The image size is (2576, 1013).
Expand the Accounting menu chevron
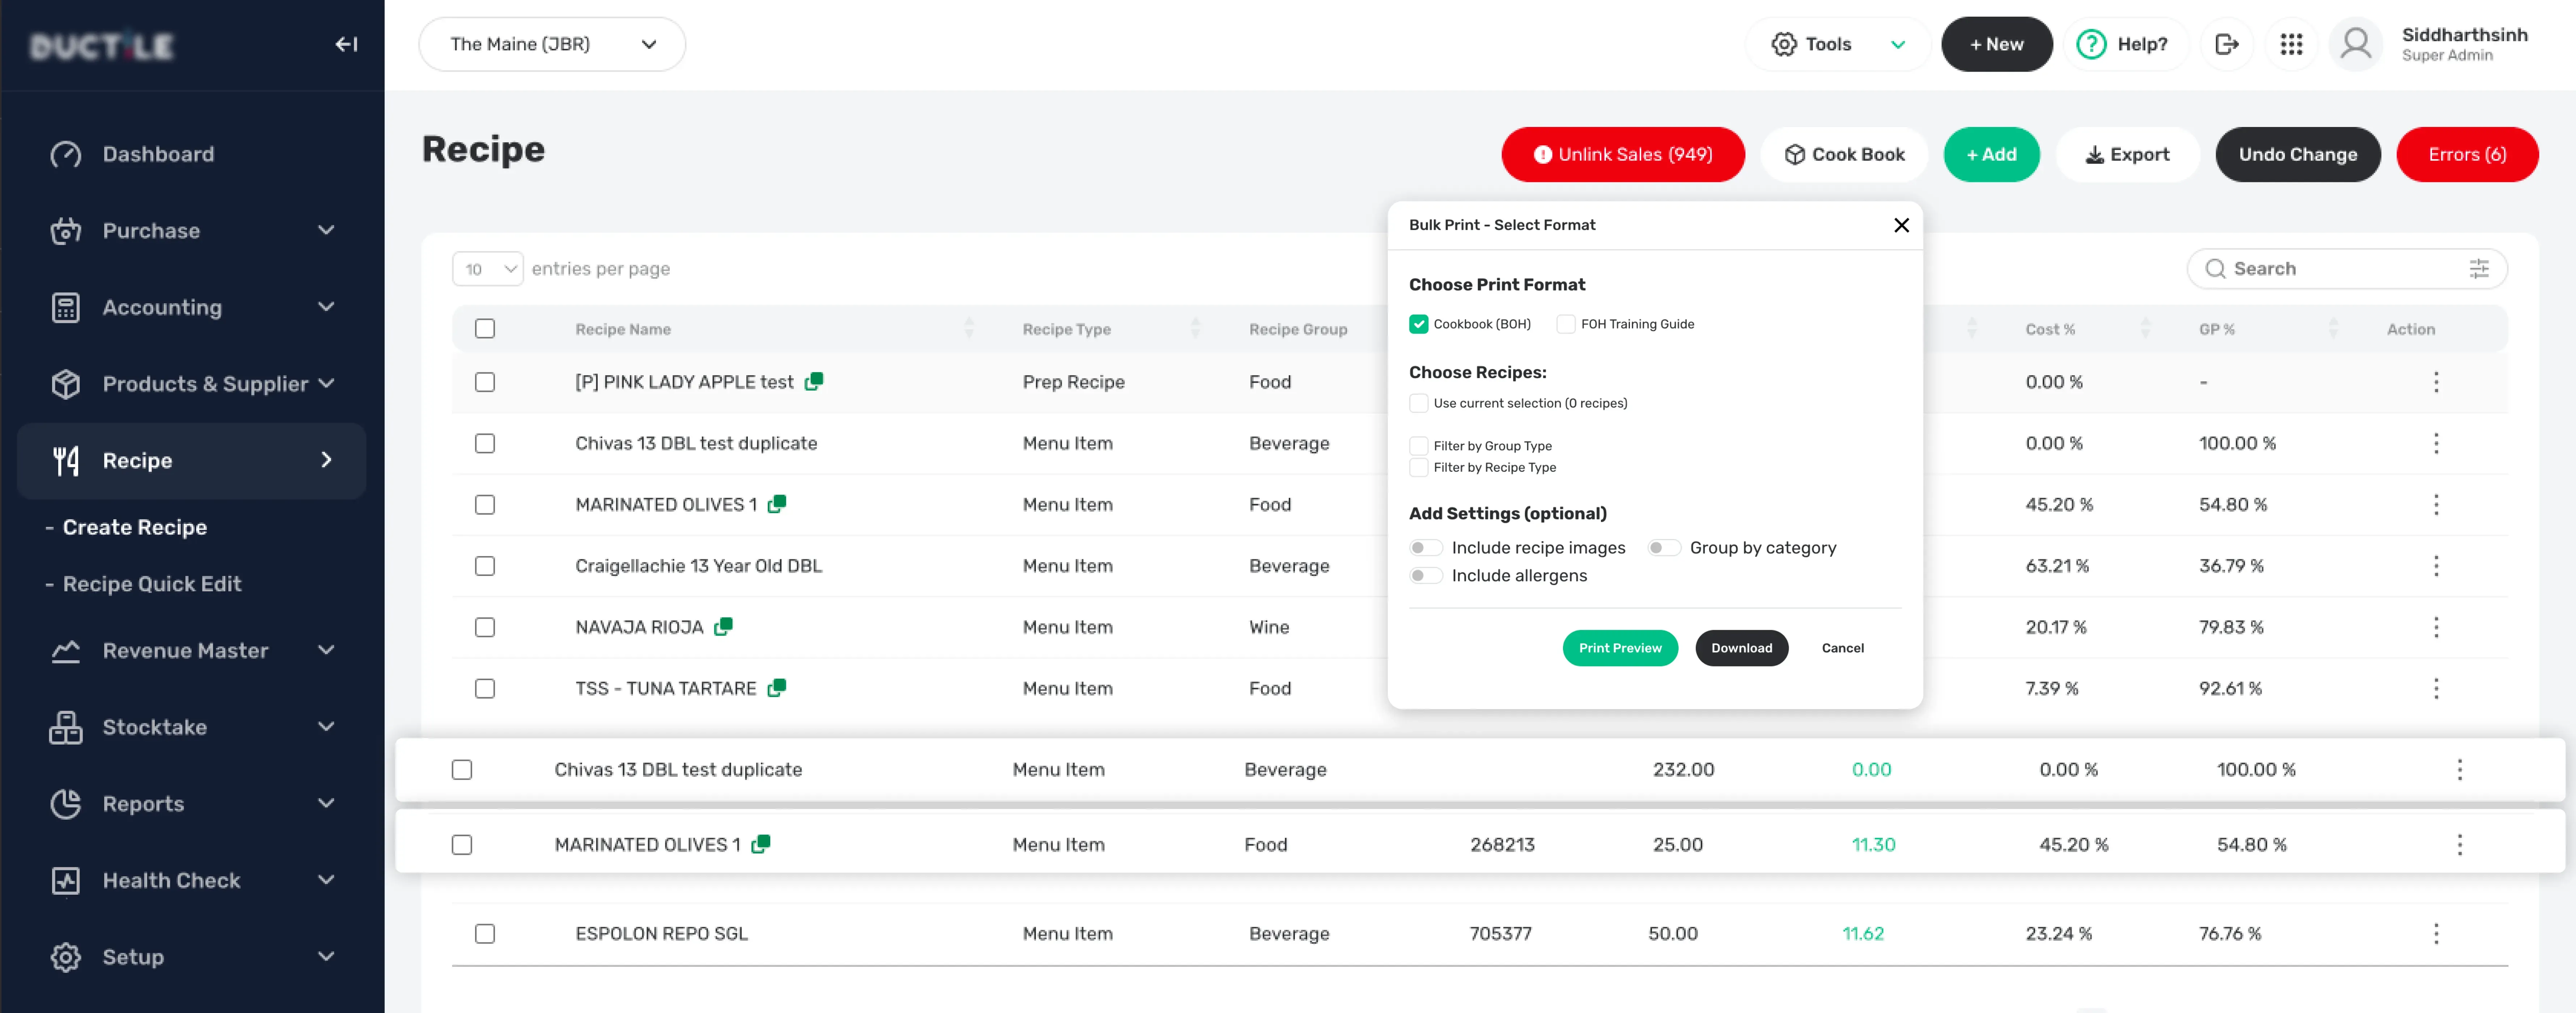[x=326, y=307]
